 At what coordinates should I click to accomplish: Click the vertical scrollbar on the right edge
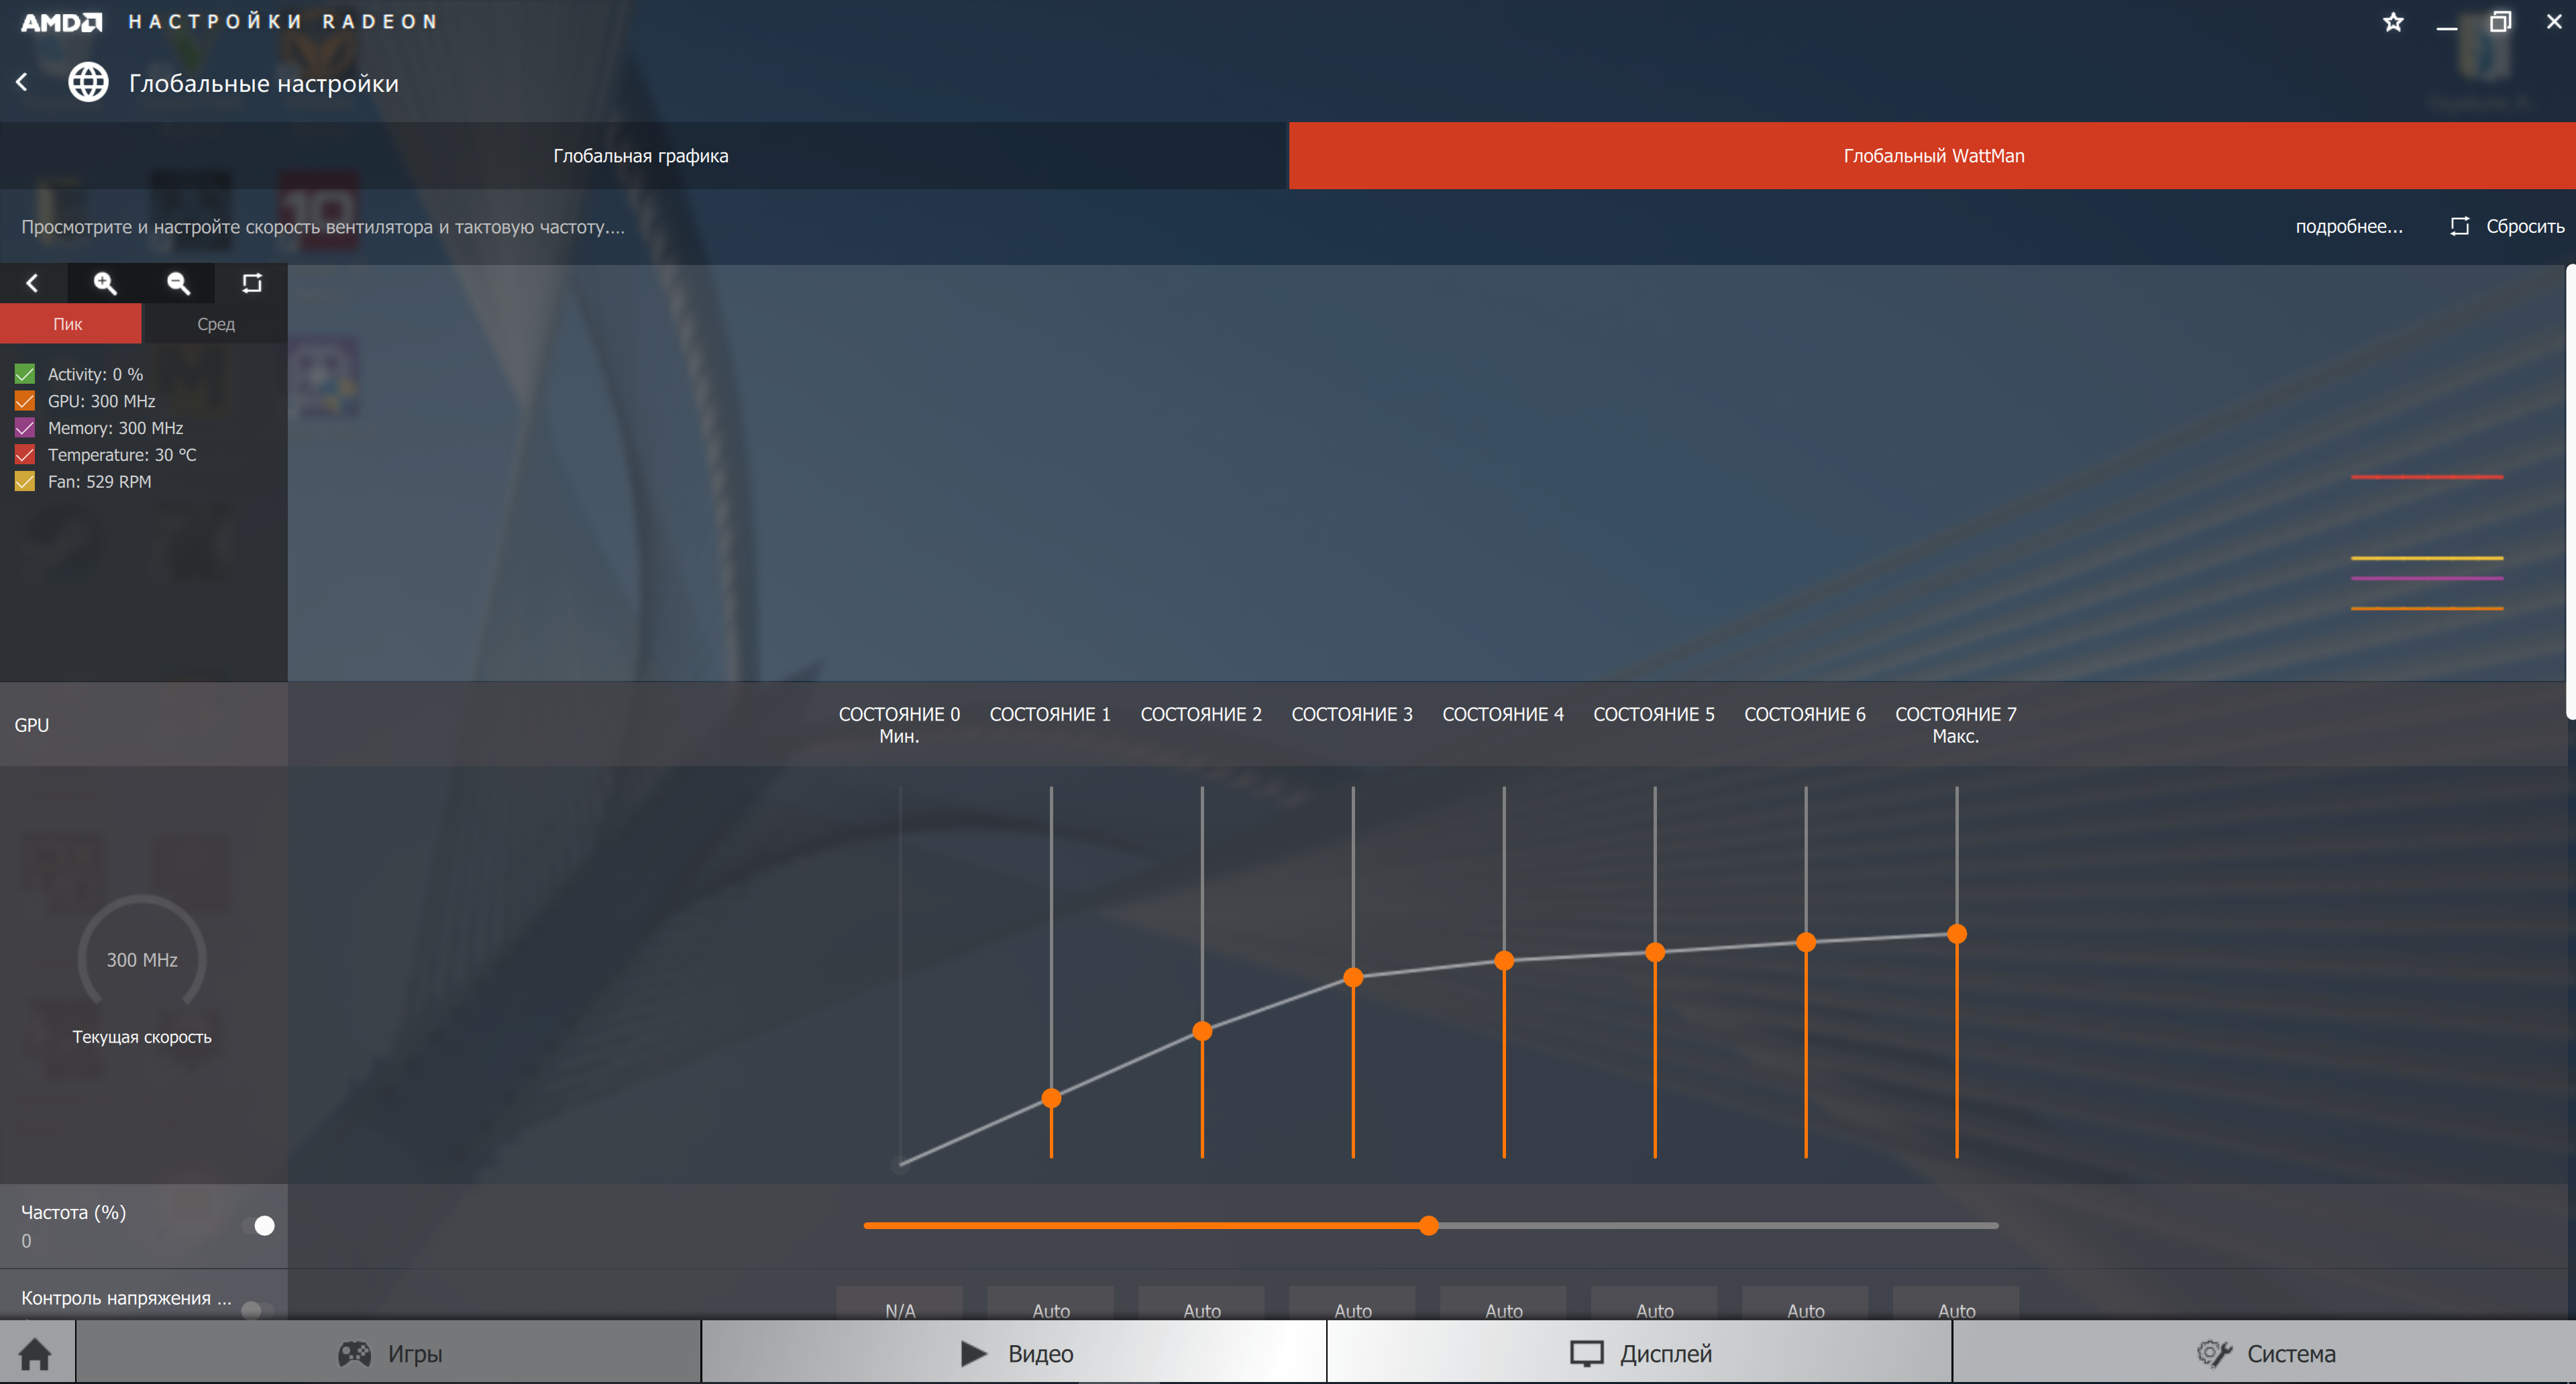click(2570, 491)
